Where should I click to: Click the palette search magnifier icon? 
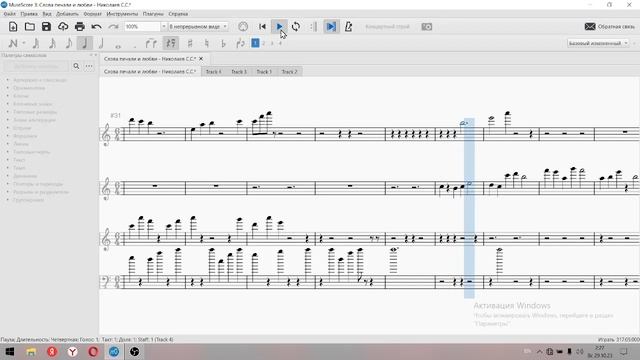(x=76, y=66)
